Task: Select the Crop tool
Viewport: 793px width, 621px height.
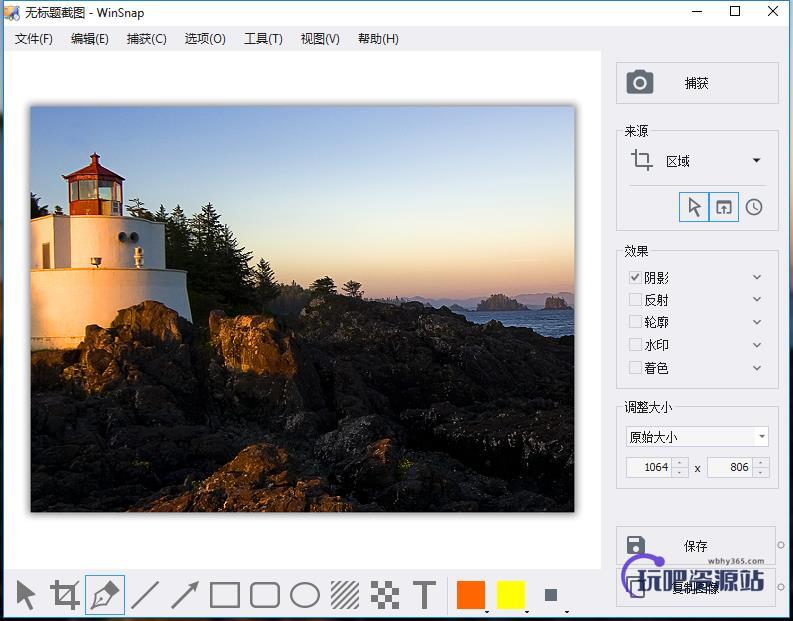Action: point(65,595)
